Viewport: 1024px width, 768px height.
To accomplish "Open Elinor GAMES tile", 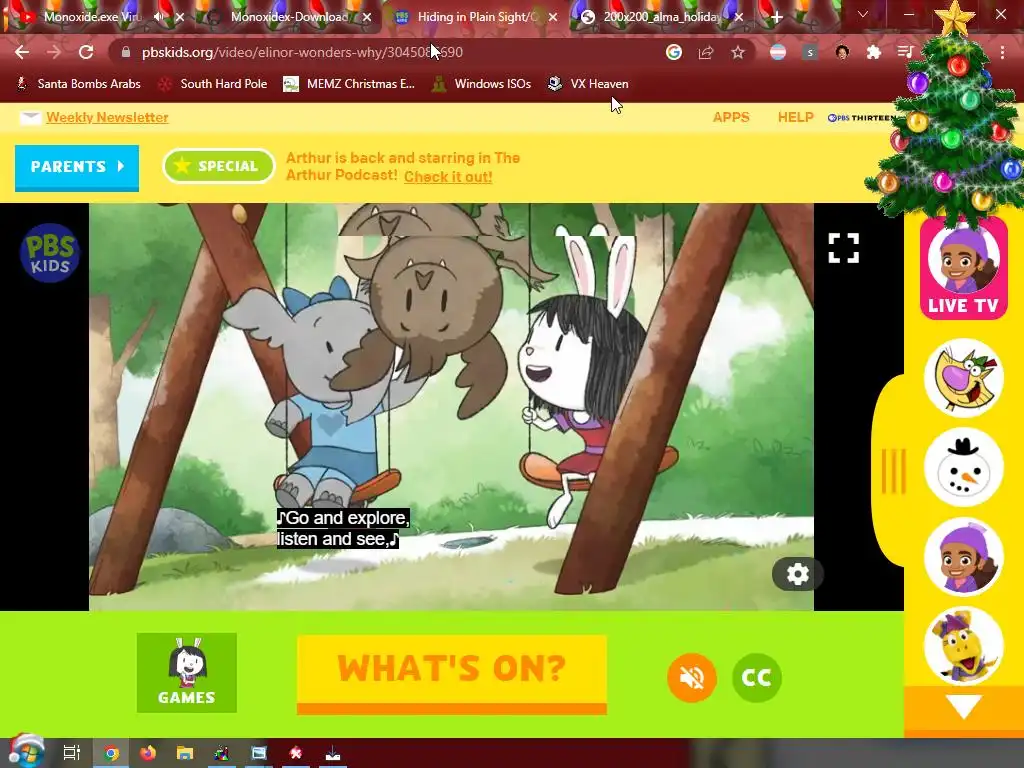I will 187,673.
